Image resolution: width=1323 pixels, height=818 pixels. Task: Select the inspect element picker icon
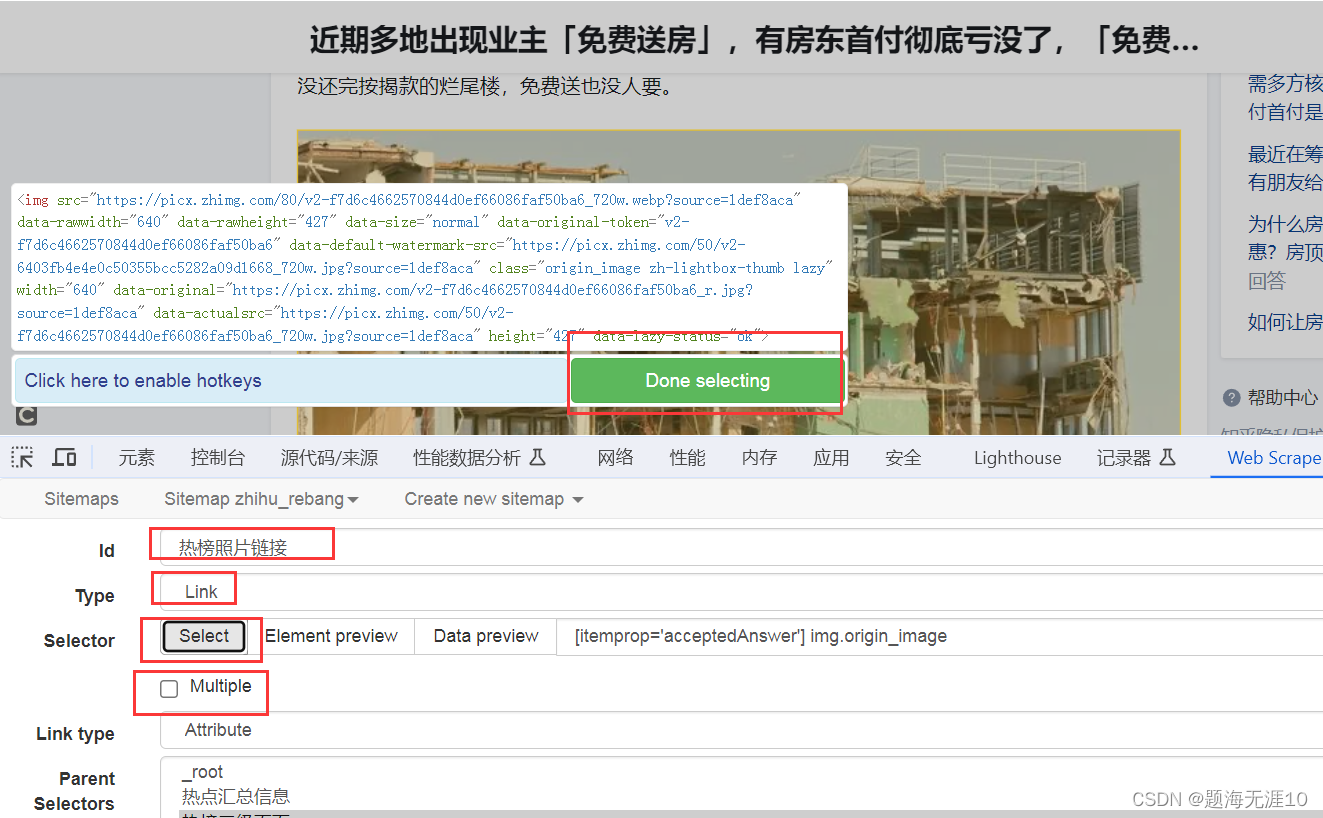(x=22, y=456)
